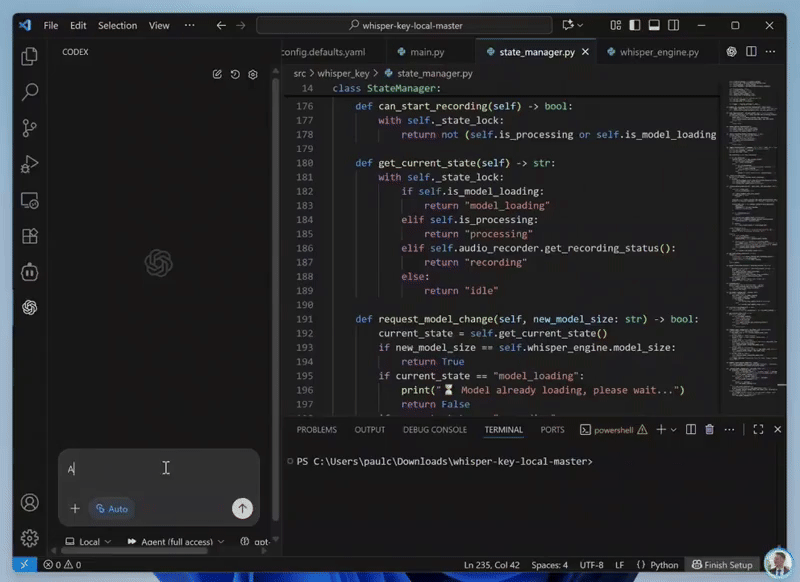The image size is (800, 582).
Task: Toggle the Auto mode pill in Codex panel
Action: pos(111,509)
